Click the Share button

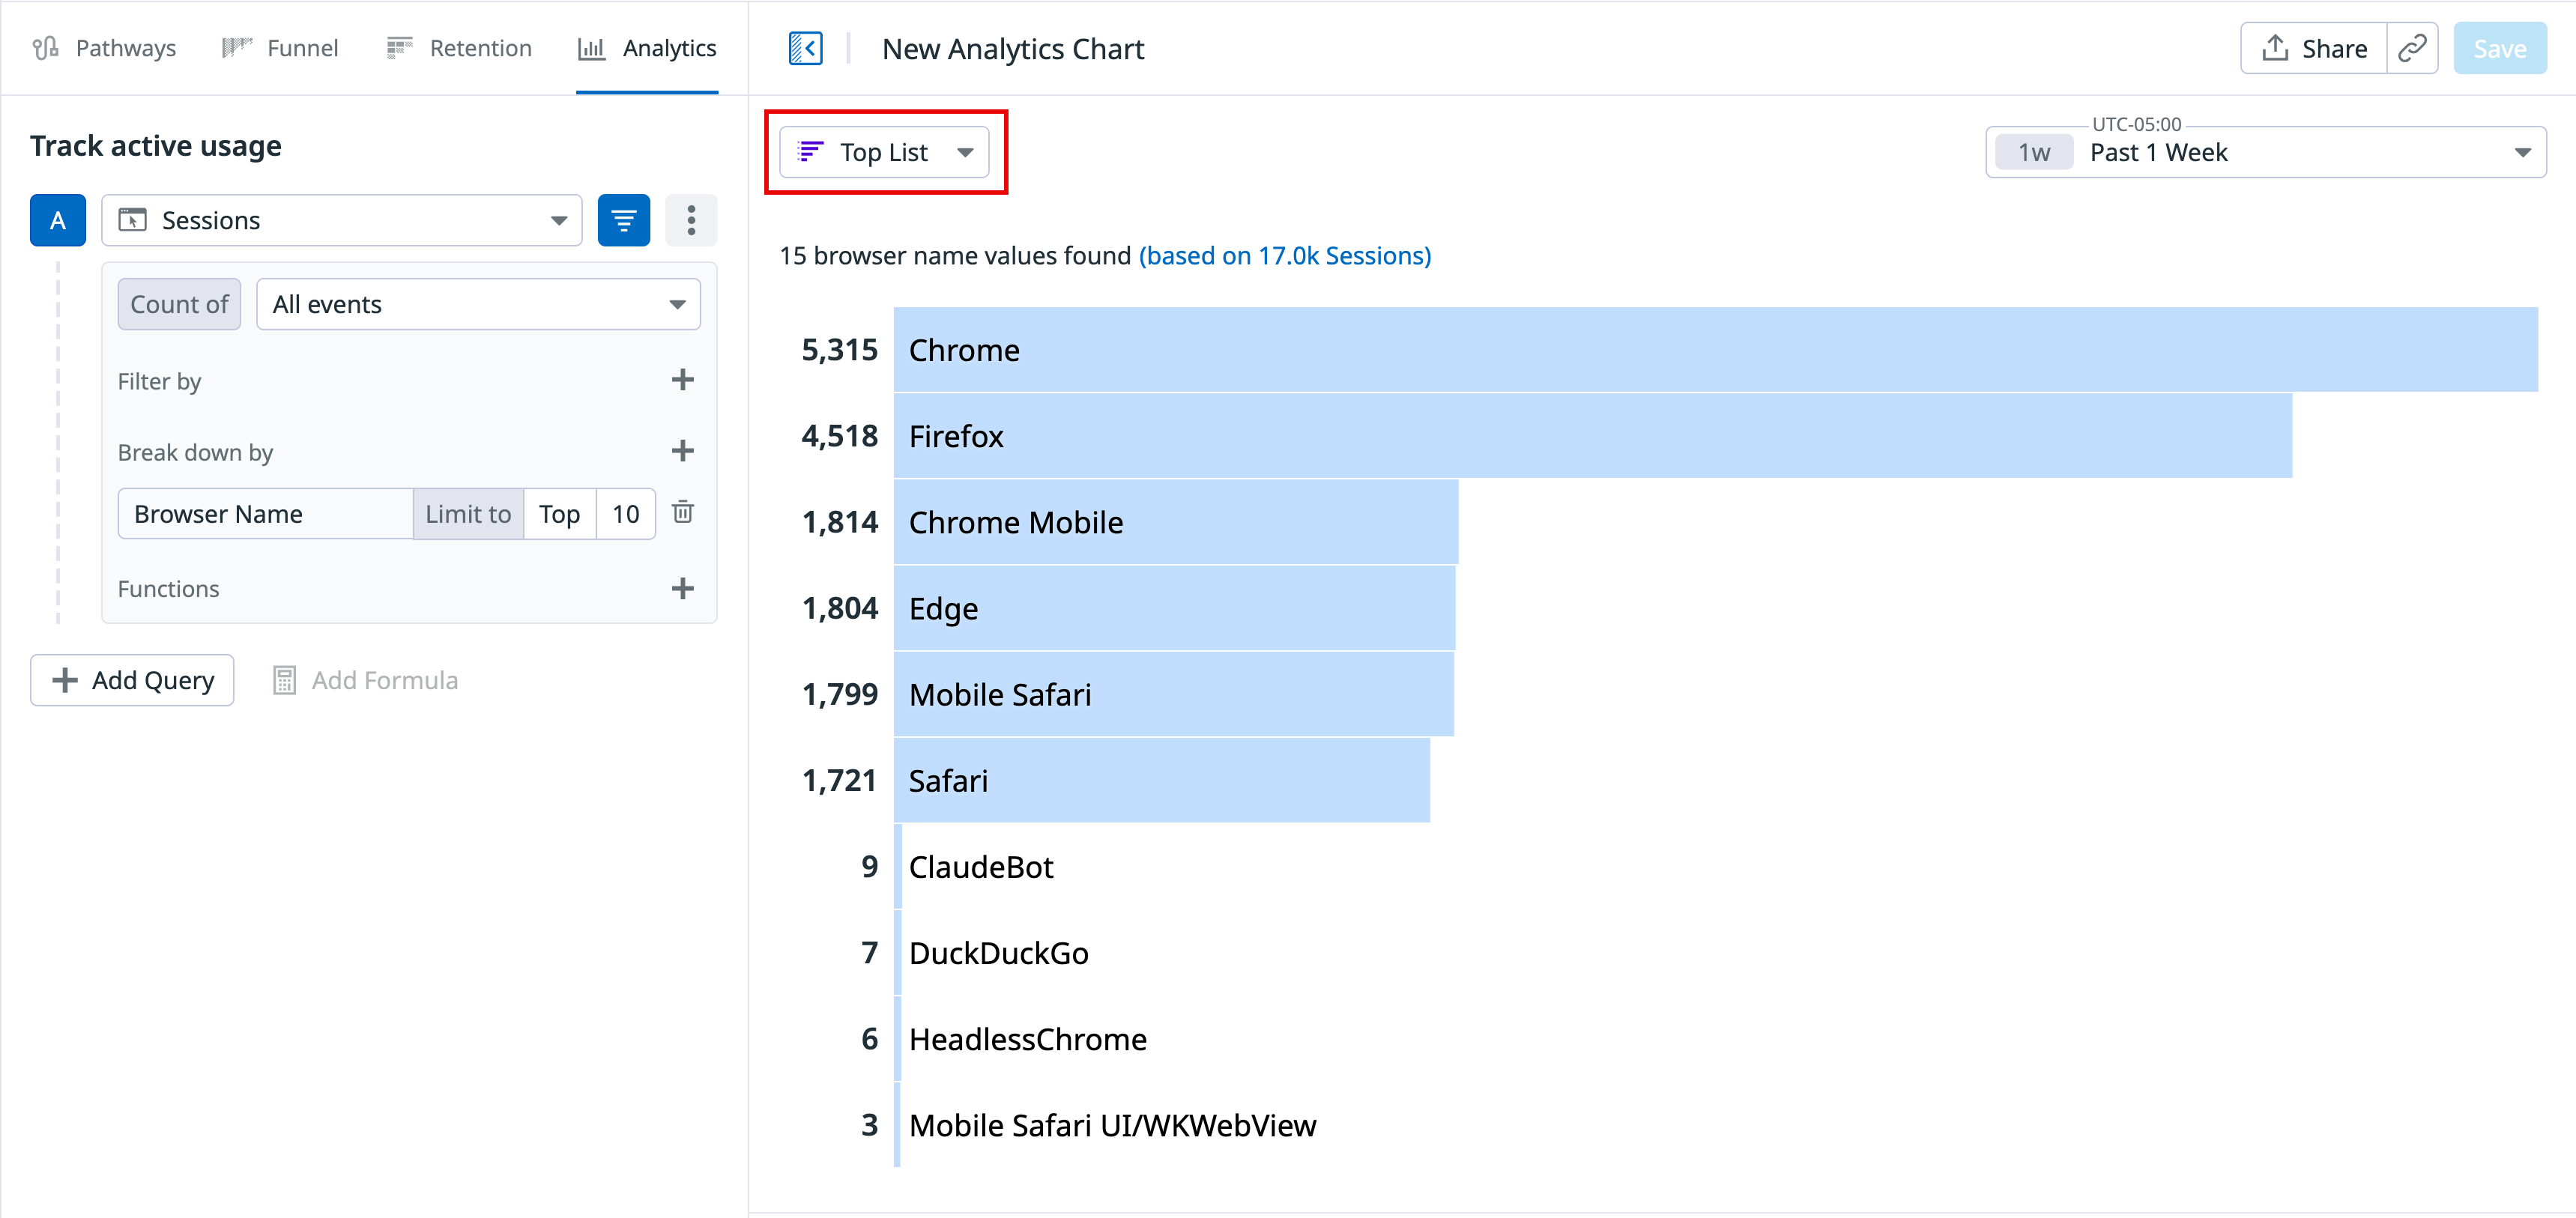click(2314, 48)
